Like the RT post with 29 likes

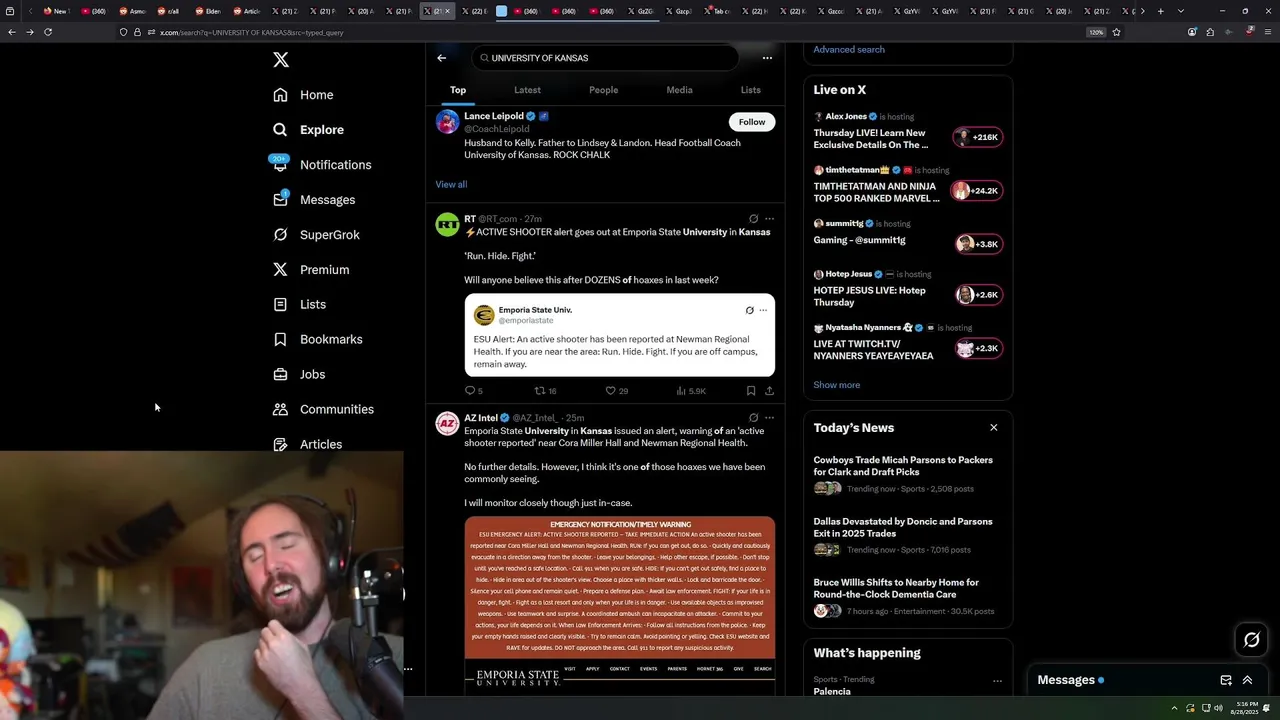(617, 391)
